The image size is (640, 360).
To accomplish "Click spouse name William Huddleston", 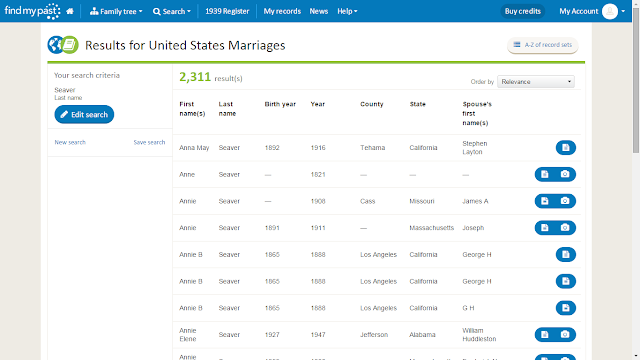I will pos(479,335).
